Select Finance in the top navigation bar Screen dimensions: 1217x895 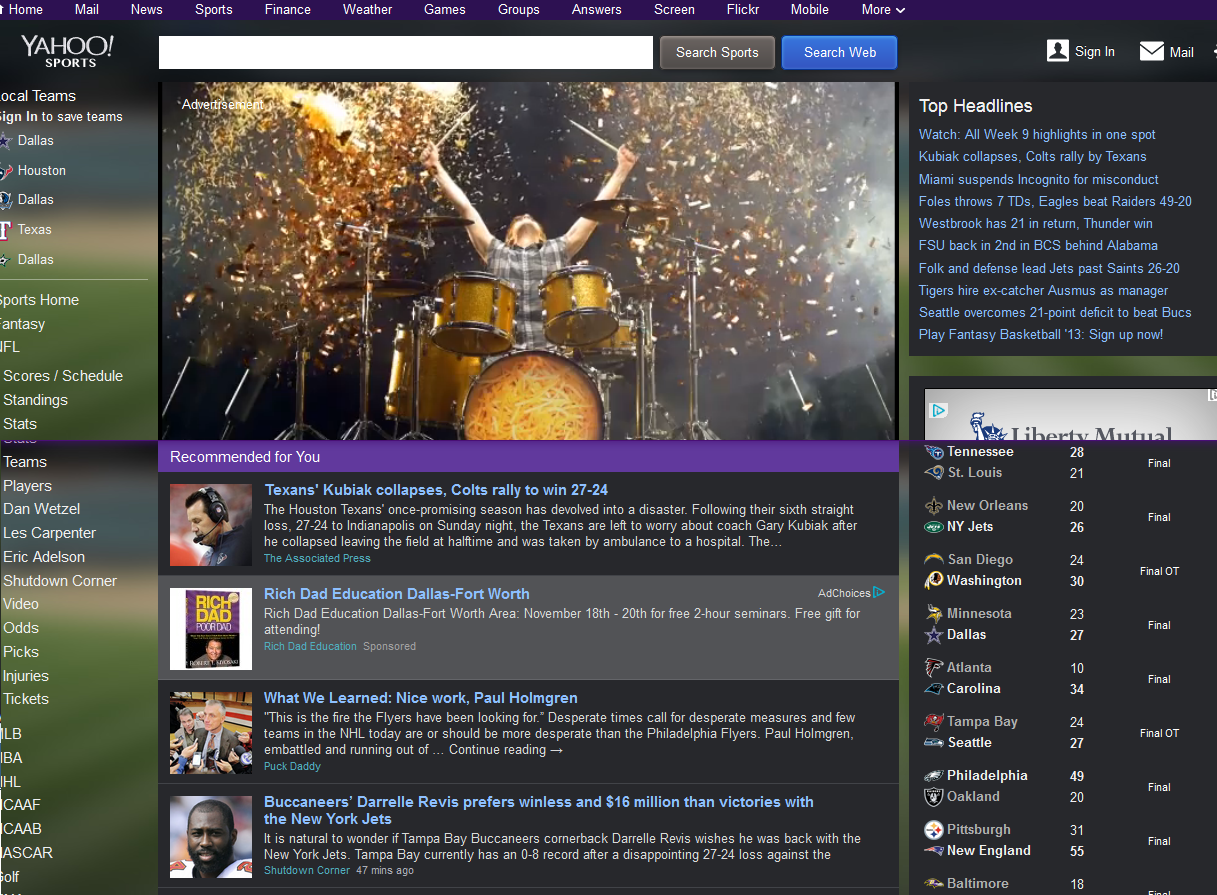pyautogui.click(x=288, y=9)
